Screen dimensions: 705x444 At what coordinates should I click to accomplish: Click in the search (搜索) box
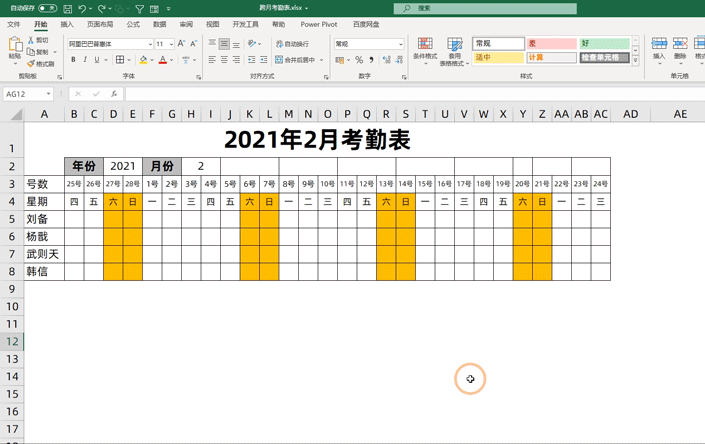tap(485, 8)
